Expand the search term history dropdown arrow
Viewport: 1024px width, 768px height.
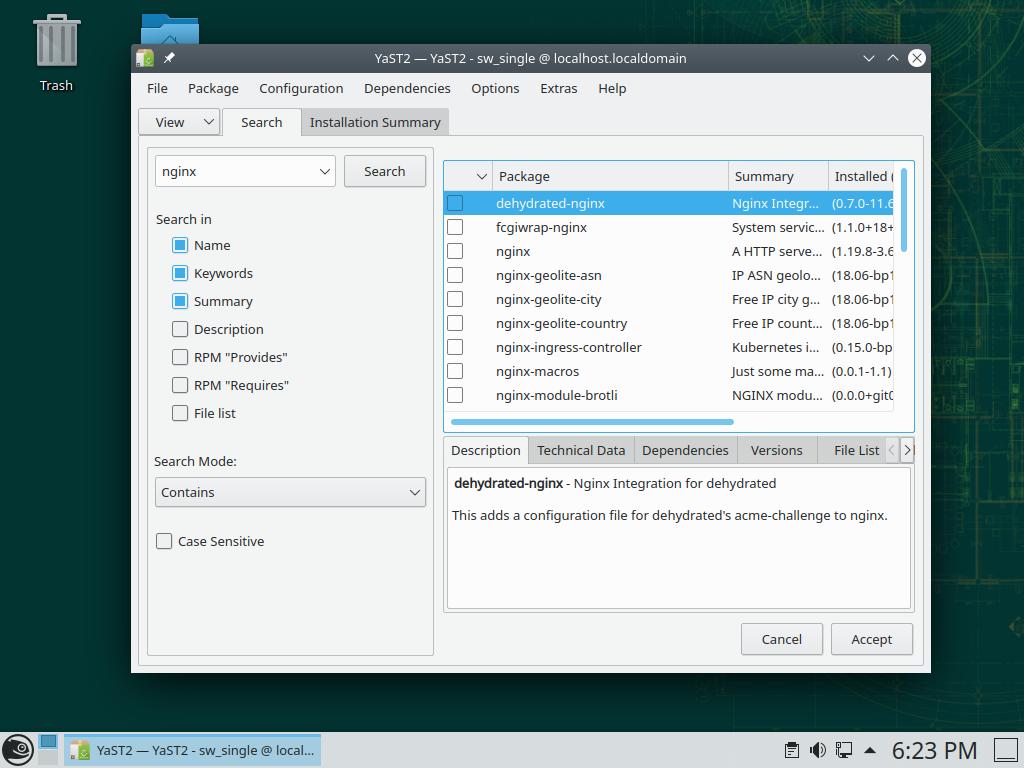pyautogui.click(x=325, y=172)
